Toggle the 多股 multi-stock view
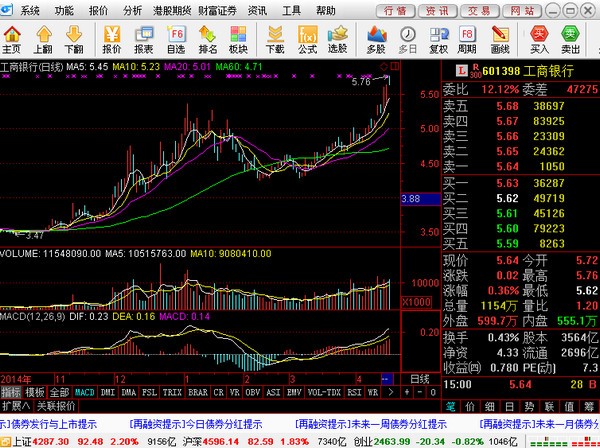600x448 pixels. click(376, 38)
